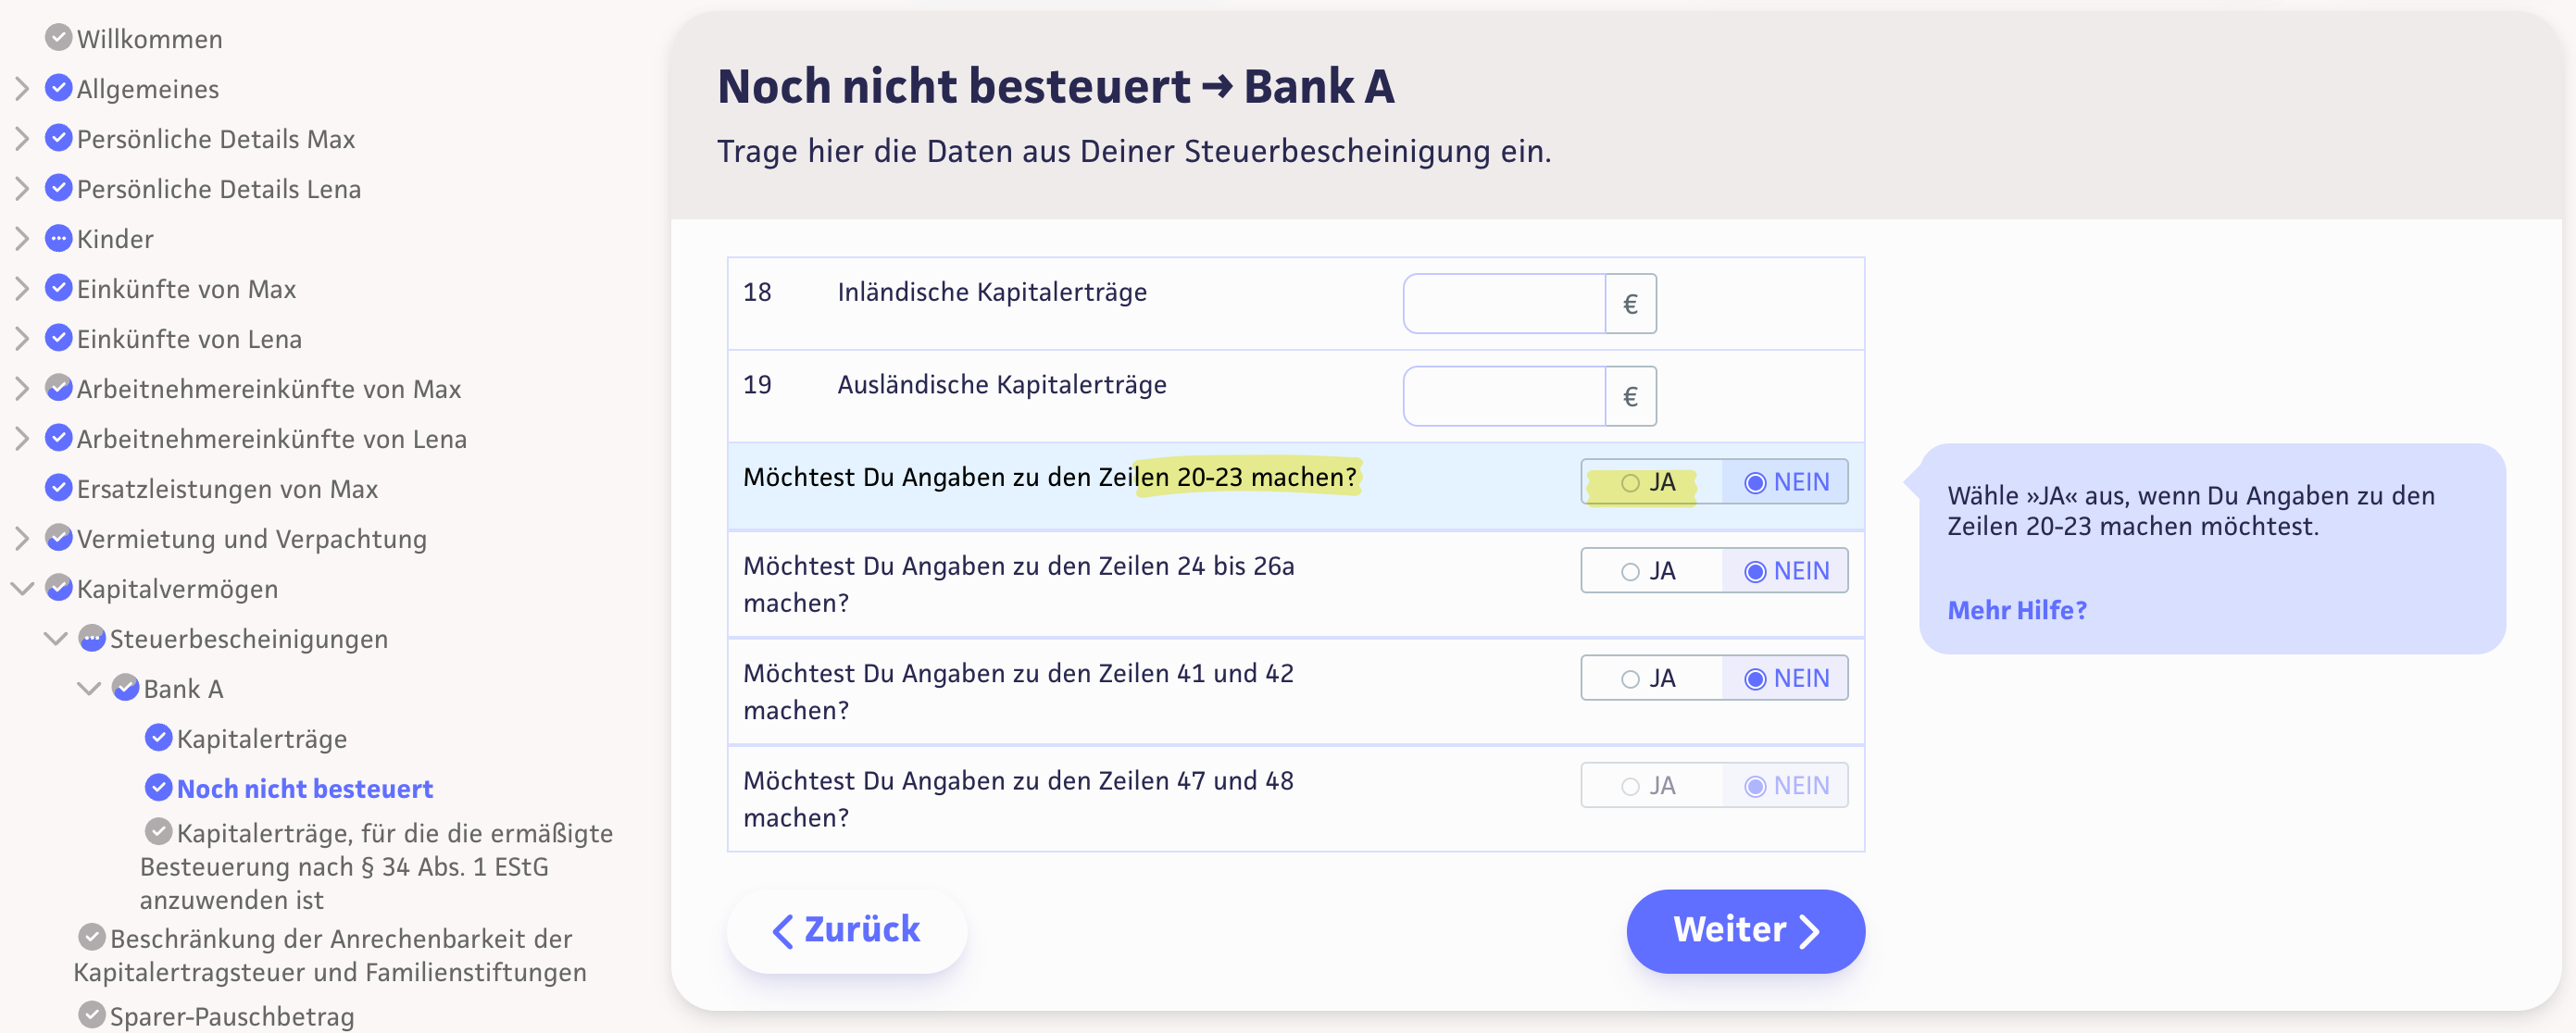This screenshot has height=1033, width=2576.
Task: Expand Vermietung und Verpachtung chevron
Action: (x=22, y=539)
